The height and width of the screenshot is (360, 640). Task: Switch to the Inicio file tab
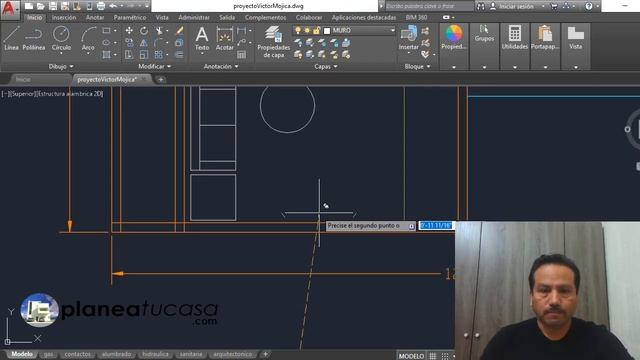23,80
